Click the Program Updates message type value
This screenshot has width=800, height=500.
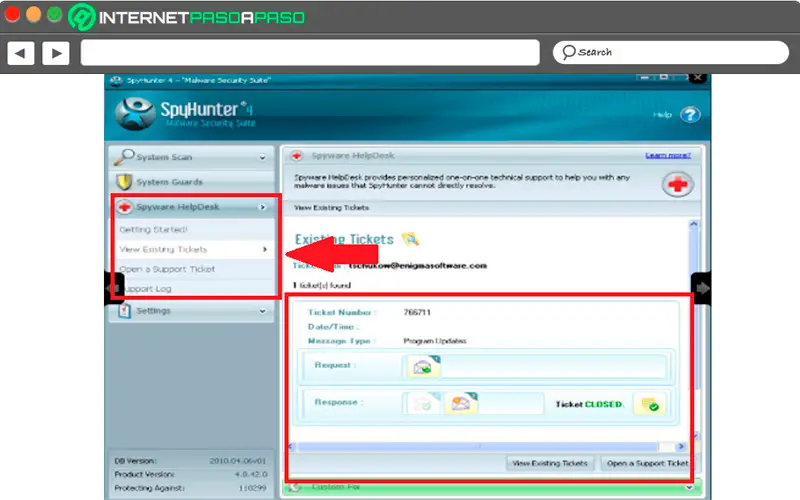(x=435, y=341)
